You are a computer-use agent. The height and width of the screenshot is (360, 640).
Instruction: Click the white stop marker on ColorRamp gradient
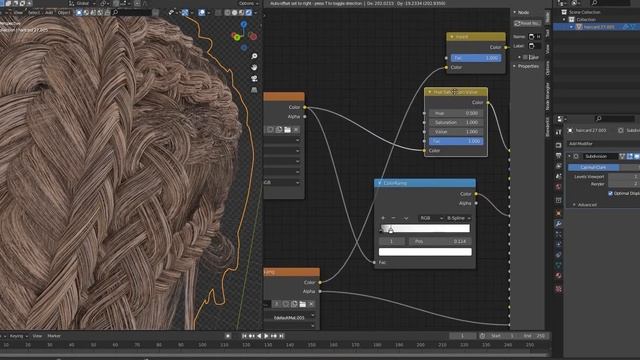pyautogui.click(x=391, y=231)
